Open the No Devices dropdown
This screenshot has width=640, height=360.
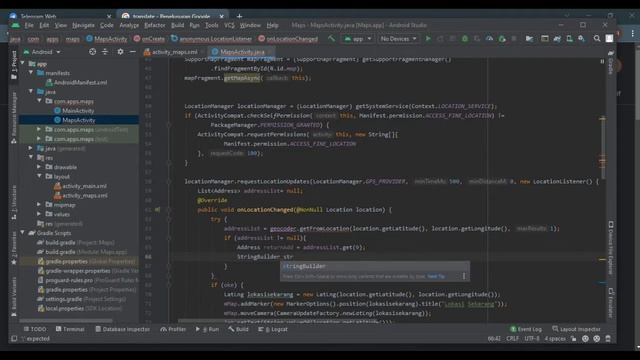(398, 39)
